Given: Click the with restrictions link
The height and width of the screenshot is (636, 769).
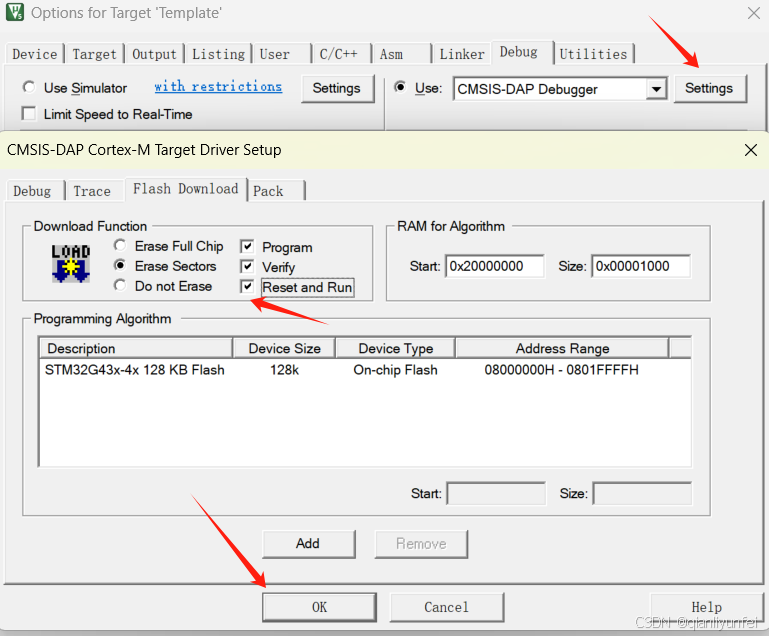Looking at the screenshot, I should 218,87.
